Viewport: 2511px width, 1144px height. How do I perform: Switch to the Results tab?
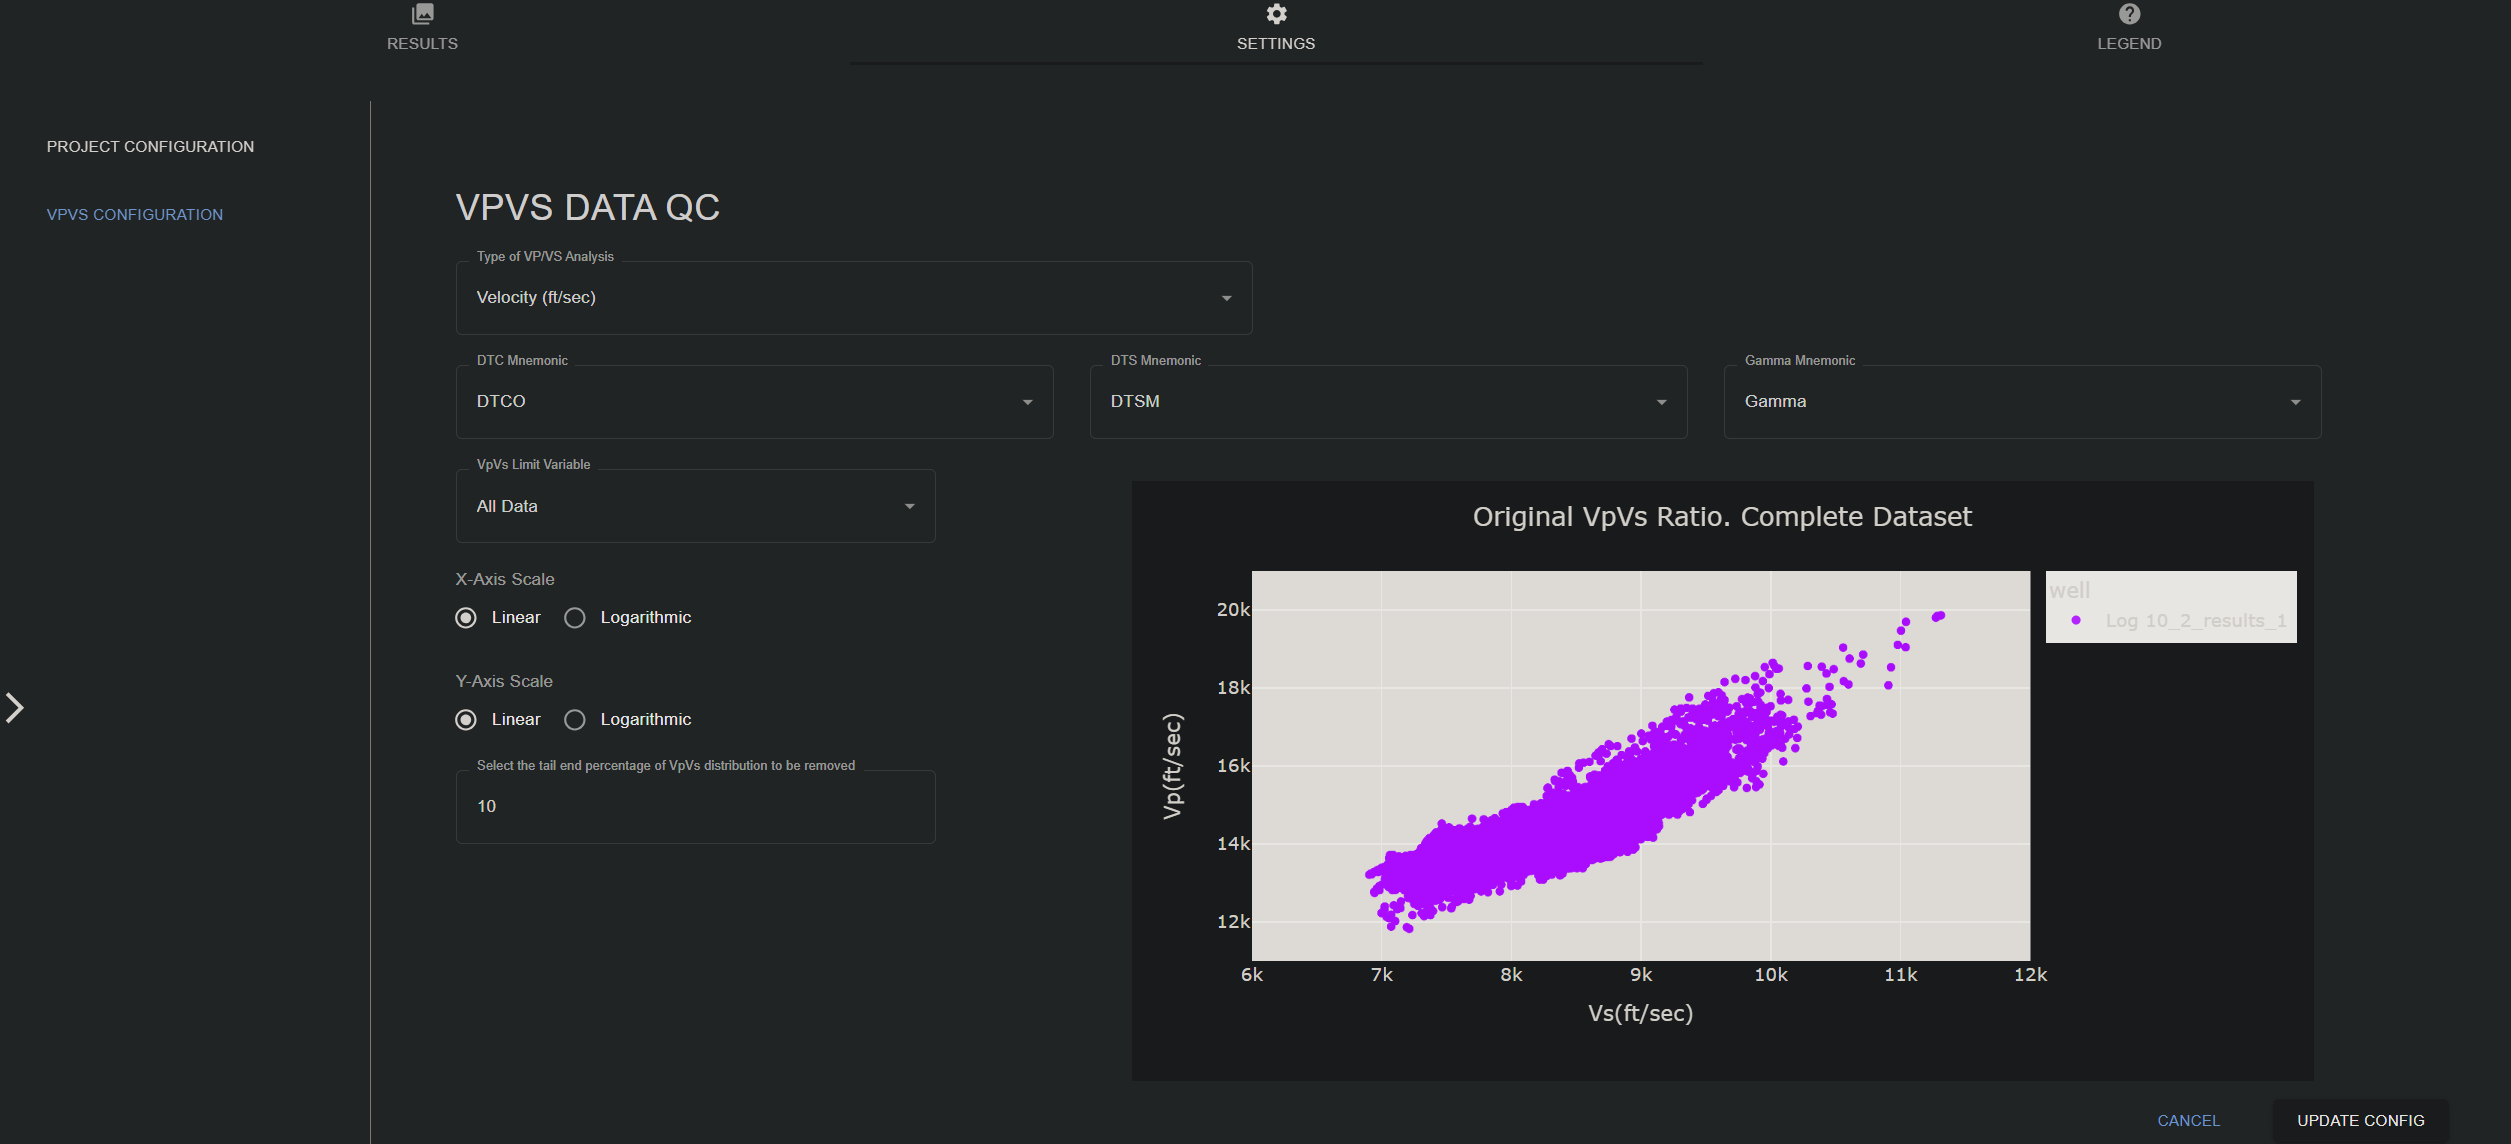(421, 30)
